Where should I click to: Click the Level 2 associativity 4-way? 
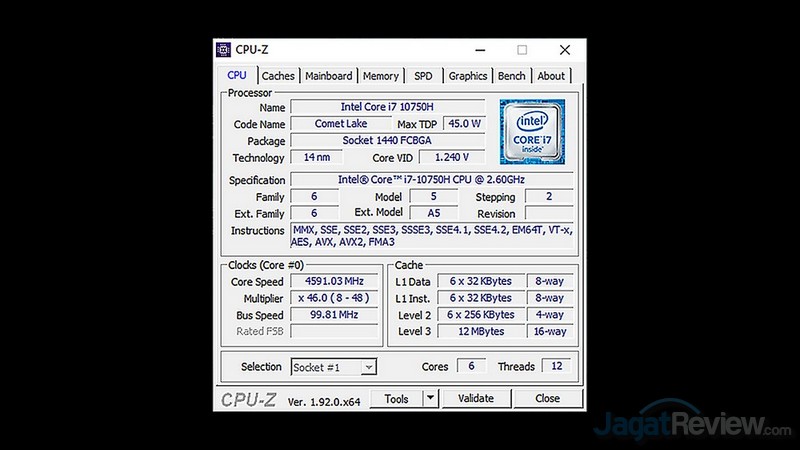click(549, 315)
